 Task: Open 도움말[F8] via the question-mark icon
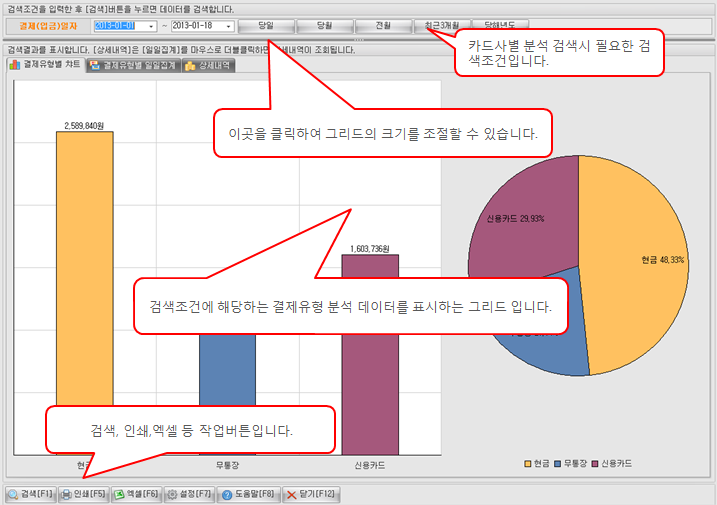tap(227, 494)
